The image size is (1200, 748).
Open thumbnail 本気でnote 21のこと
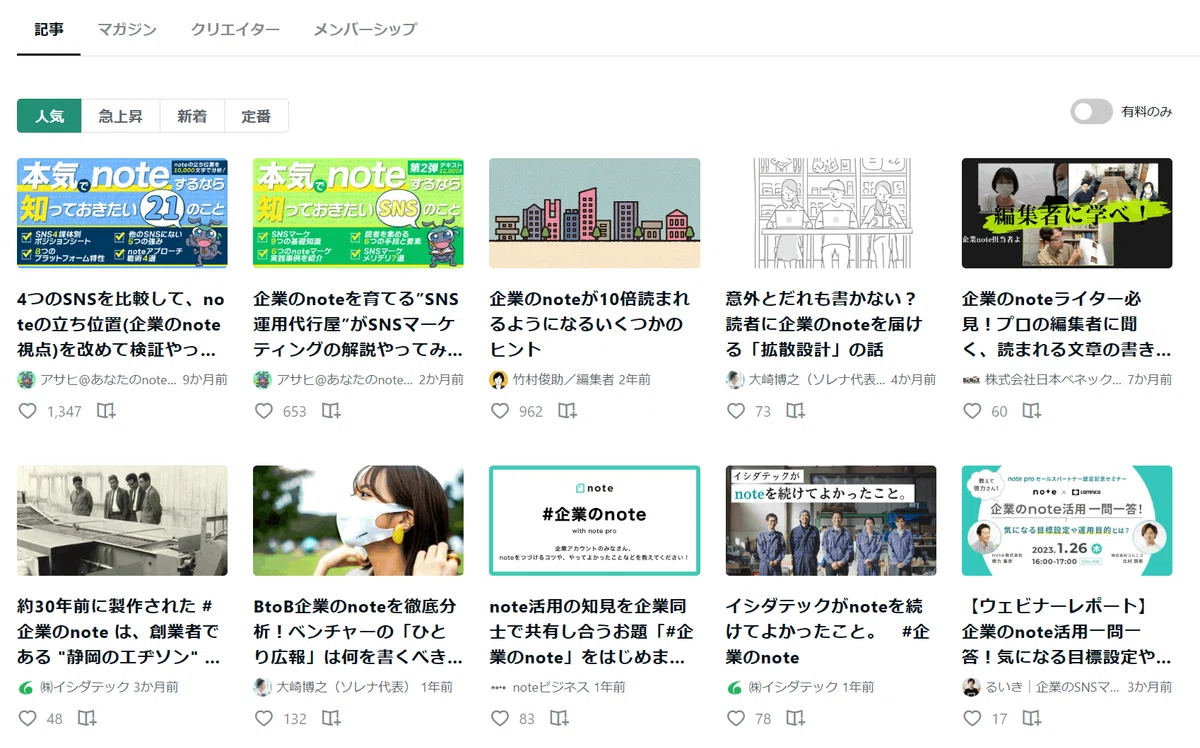coord(122,213)
